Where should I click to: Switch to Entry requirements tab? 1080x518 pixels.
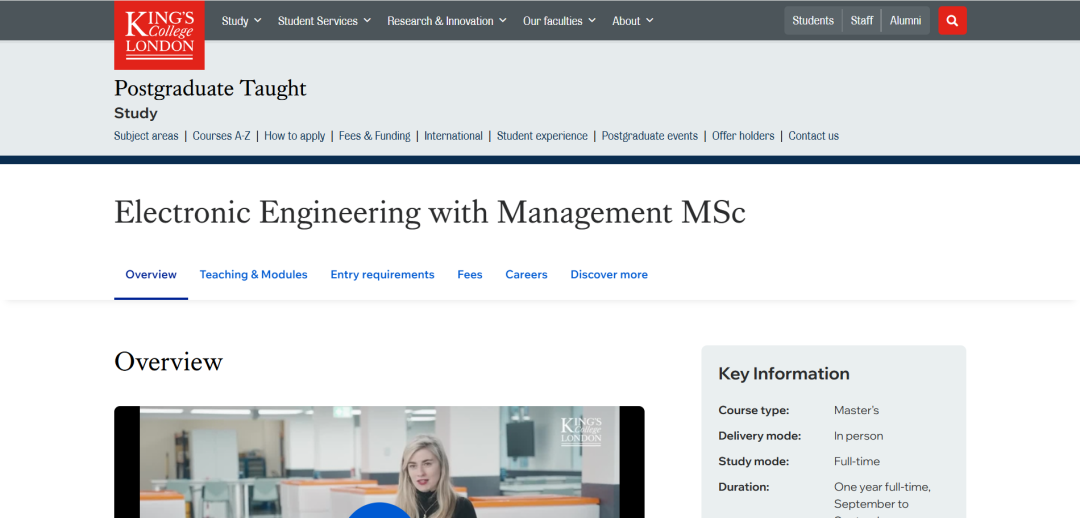point(382,274)
